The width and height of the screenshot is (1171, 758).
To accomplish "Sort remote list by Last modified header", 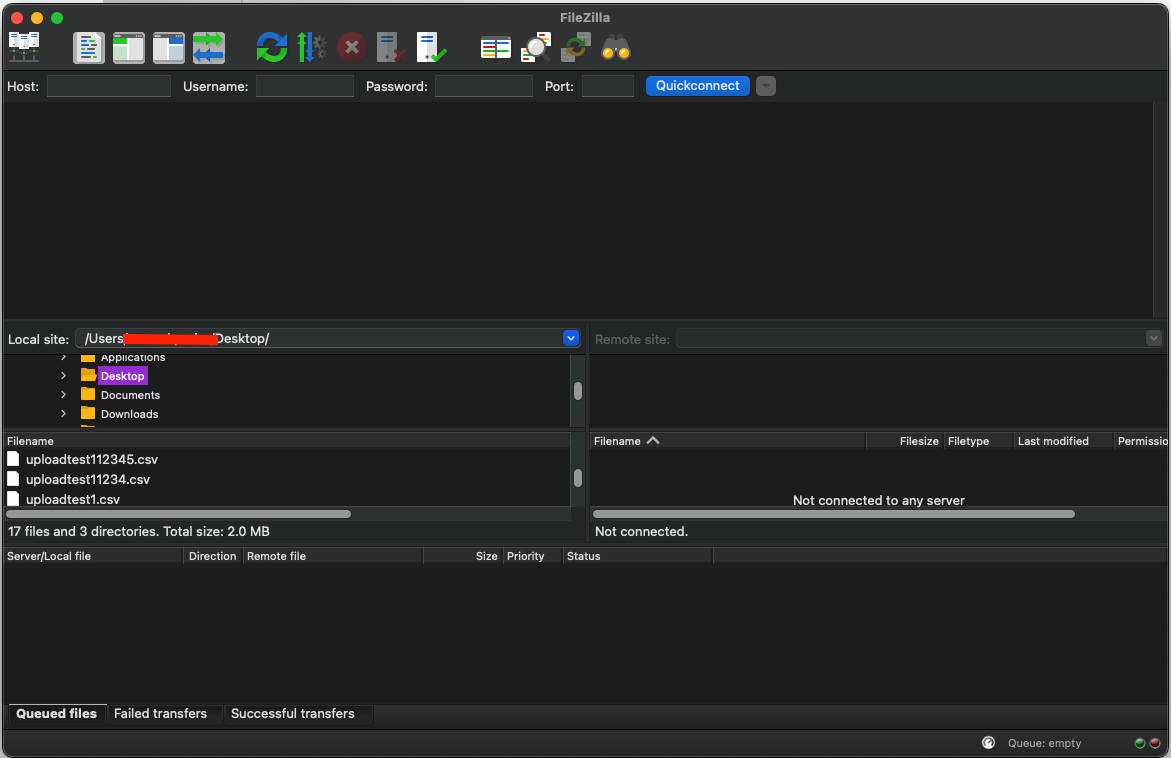I will [1063, 441].
